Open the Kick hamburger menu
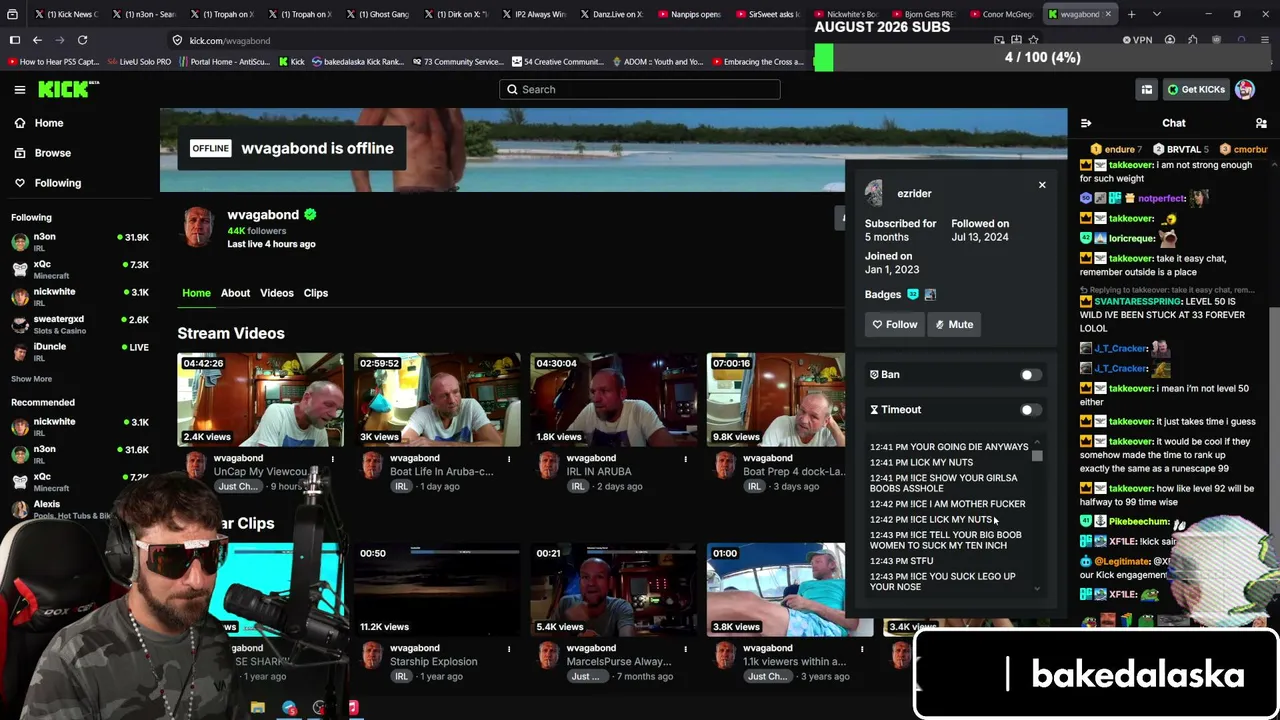Screen dimensions: 1280x720 point(20,90)
